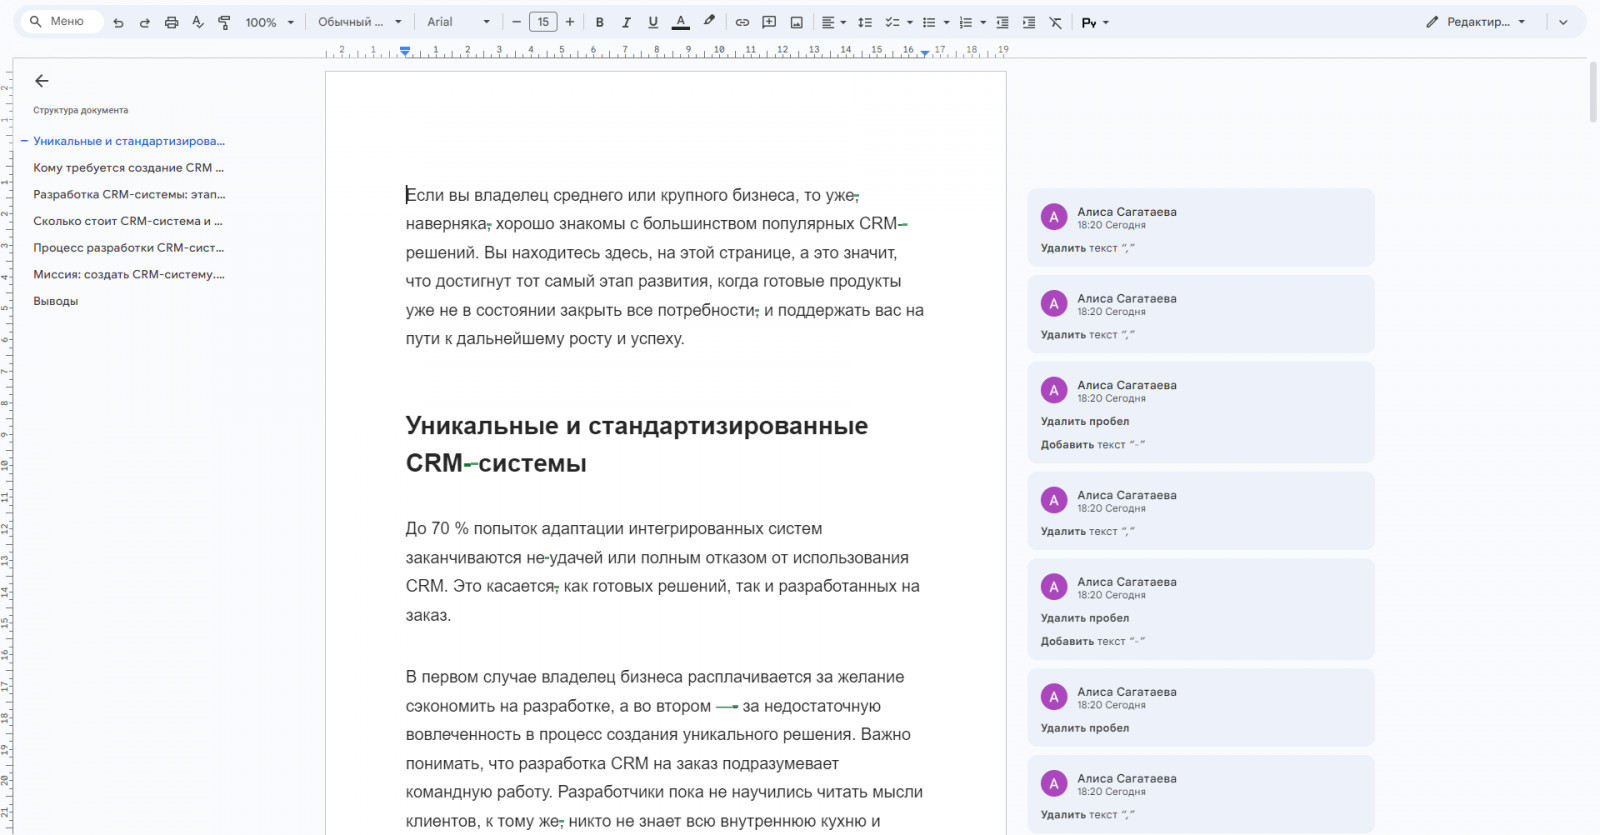Image resolution: width=1600 pixels, height=835 pixels.
Task: Open outline heading 'Разработка CRM-системы: этап...'
Action: pos(129,194)
